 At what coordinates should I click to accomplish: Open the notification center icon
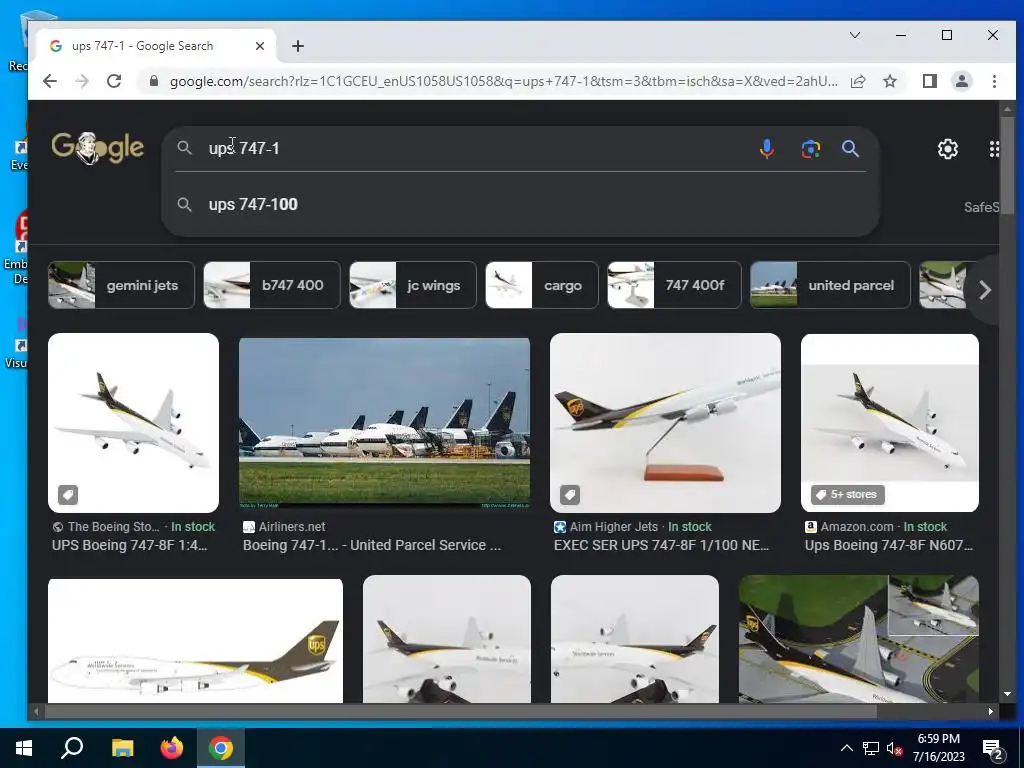[993, 750]
